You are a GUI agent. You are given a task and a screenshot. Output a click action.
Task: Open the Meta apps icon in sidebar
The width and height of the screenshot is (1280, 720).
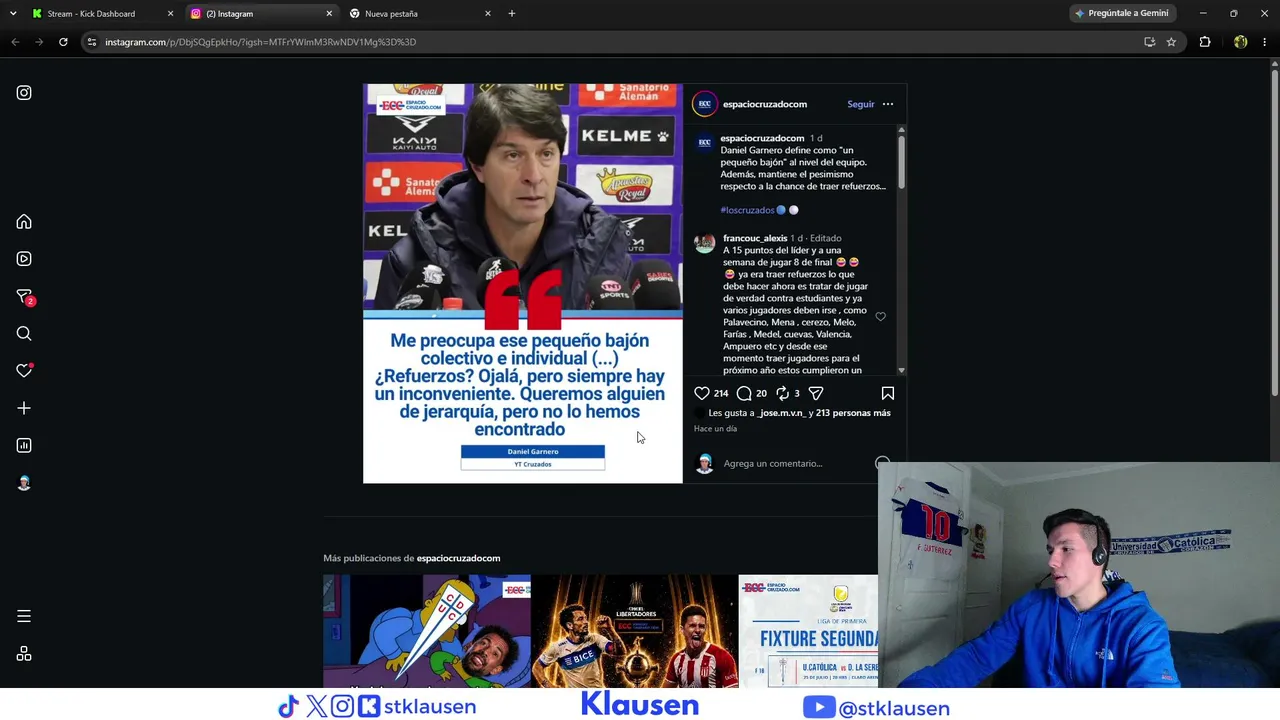pyautogui.click(x=24, y=654)
